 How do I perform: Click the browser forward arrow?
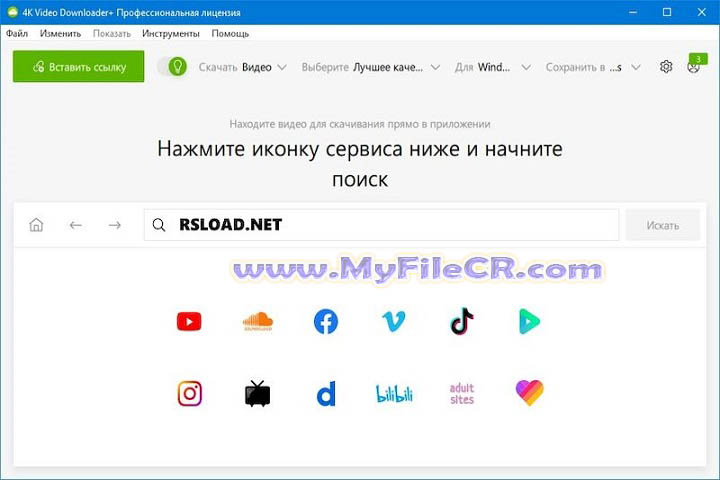click(115, 225)
